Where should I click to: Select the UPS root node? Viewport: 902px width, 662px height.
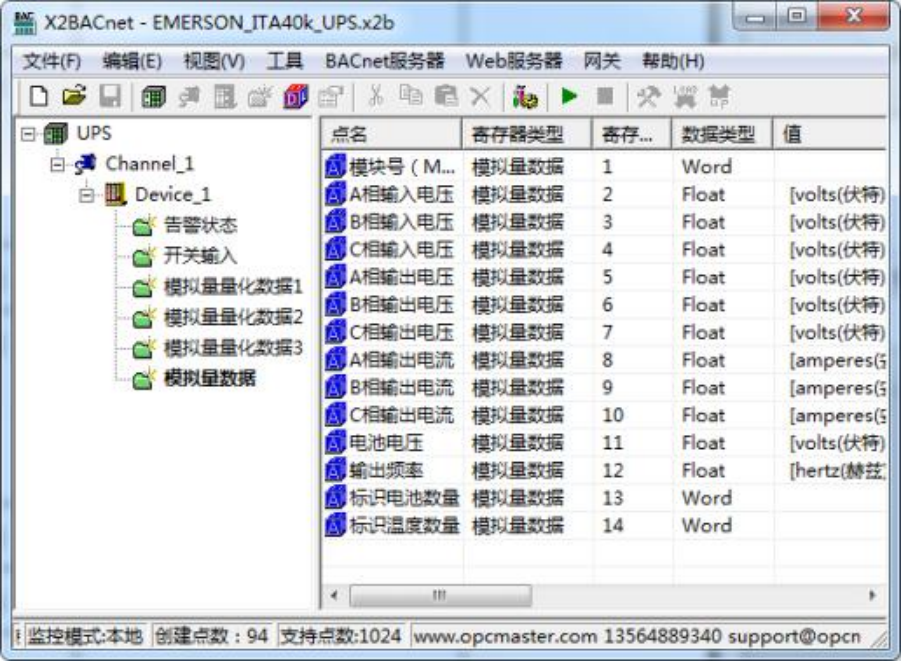coord(94,133)
